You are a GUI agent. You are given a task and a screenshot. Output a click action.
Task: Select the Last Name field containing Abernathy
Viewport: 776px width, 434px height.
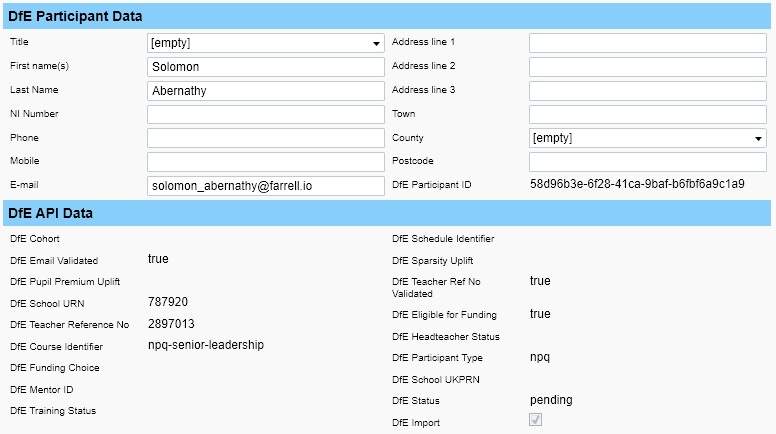[265, 91]
